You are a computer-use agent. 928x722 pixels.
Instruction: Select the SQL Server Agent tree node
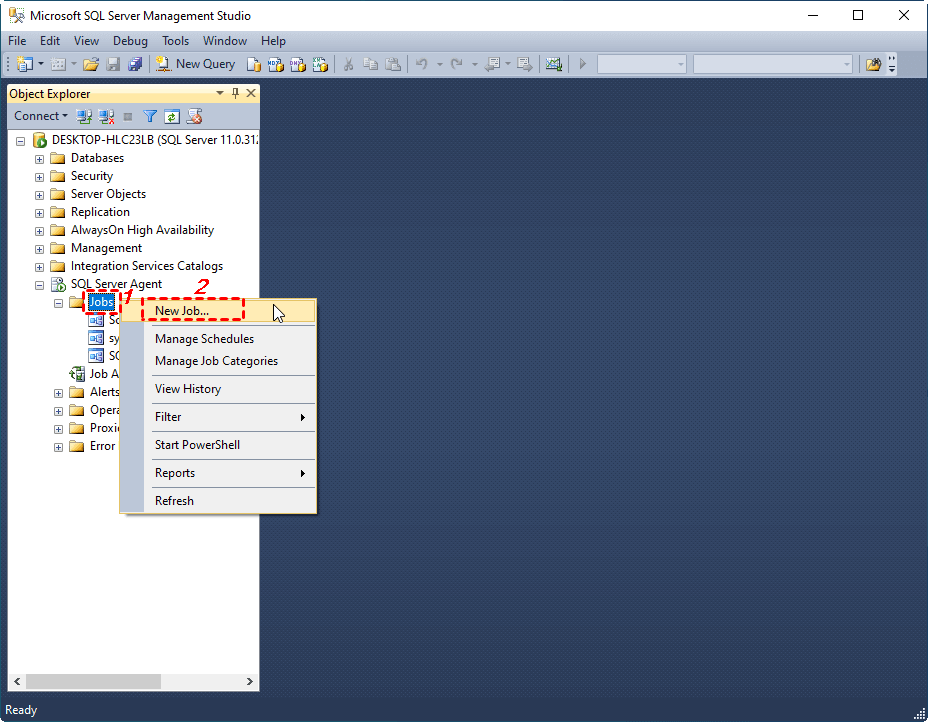[x=116, y=284]
